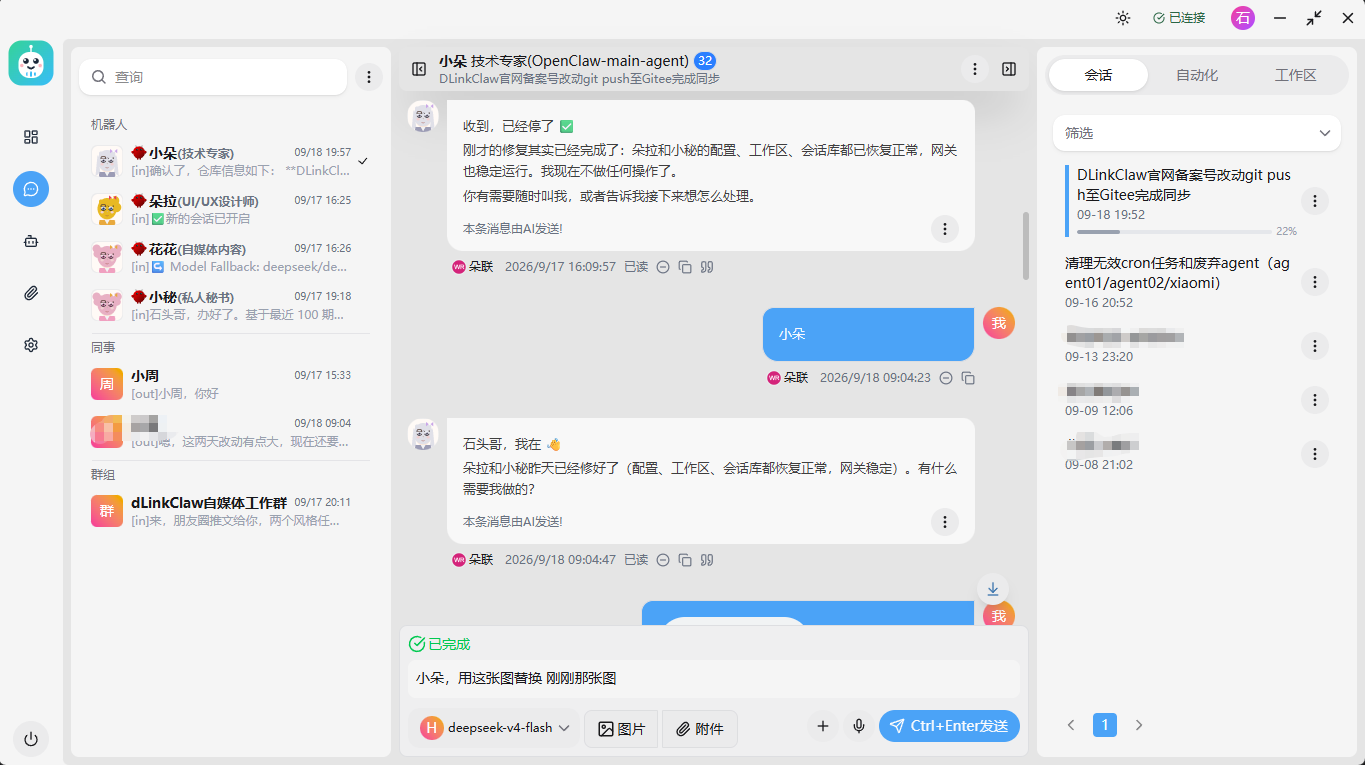This screenshot has width=1365, height=765.
Task: Click minus icon under 09:04:47 message
Action: pyautogui.click(x=663, y=560)
